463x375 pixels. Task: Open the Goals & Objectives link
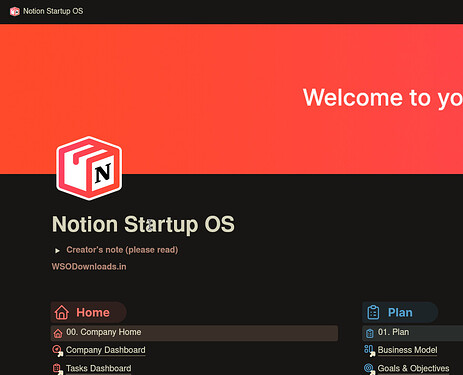coord(413,368)
